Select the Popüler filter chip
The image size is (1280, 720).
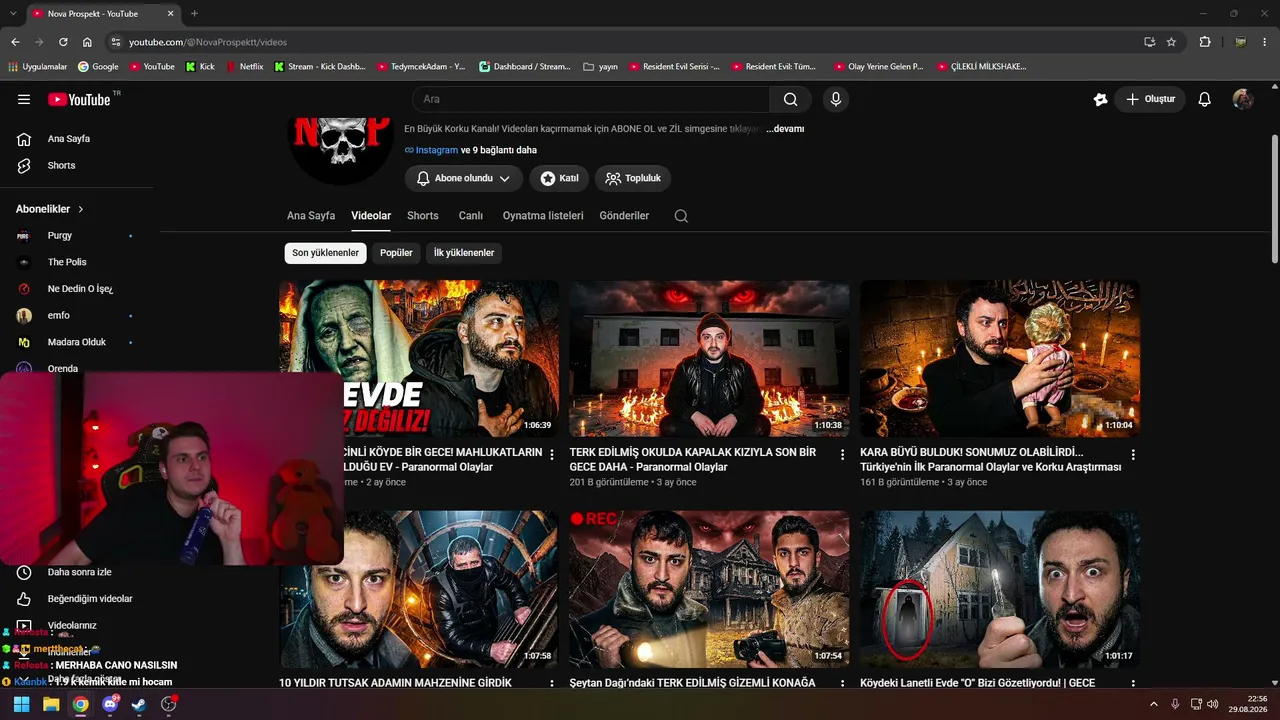(396, 253)
